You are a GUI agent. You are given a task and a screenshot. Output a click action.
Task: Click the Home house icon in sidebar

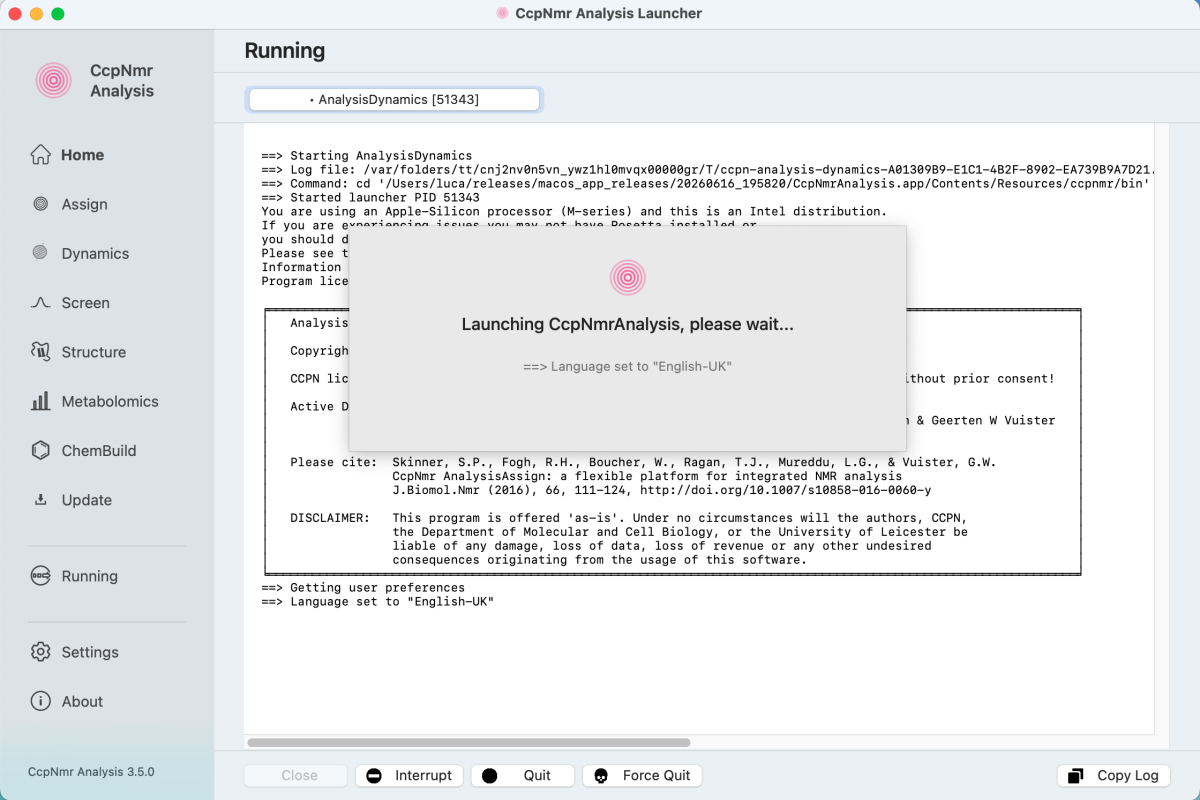pos(40,155)
